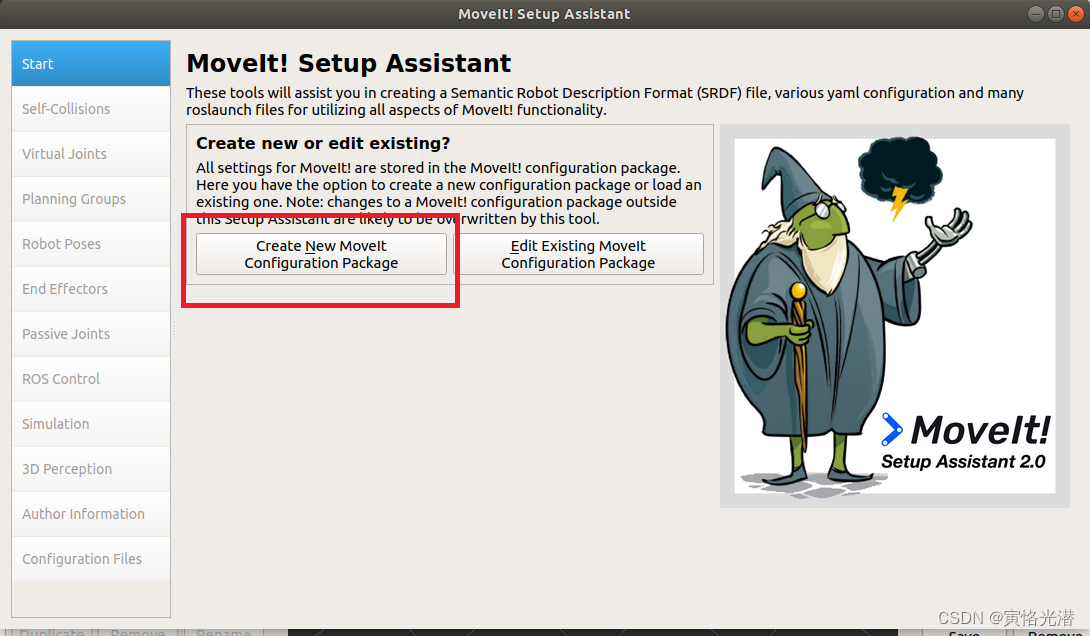Click Edit Existing MoveIt Configuration Package
Viewport: 1090px width, 636px height.
(578, 254)
